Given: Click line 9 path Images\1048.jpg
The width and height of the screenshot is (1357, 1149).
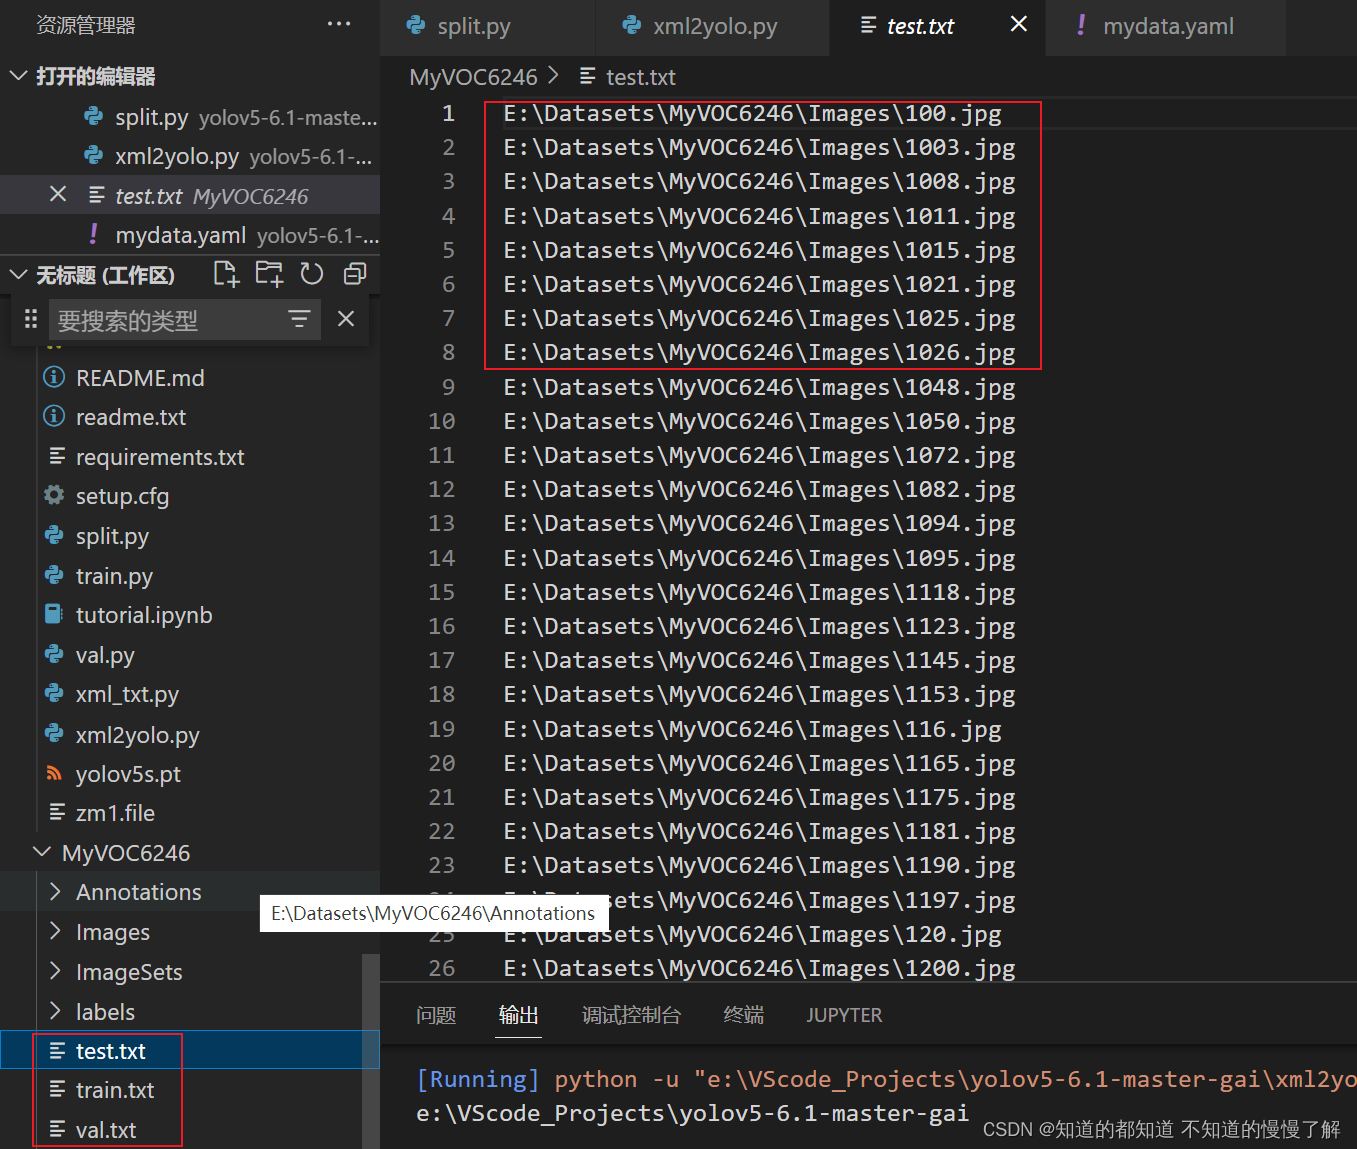Looking at the screenshot, I should [759, 387].
